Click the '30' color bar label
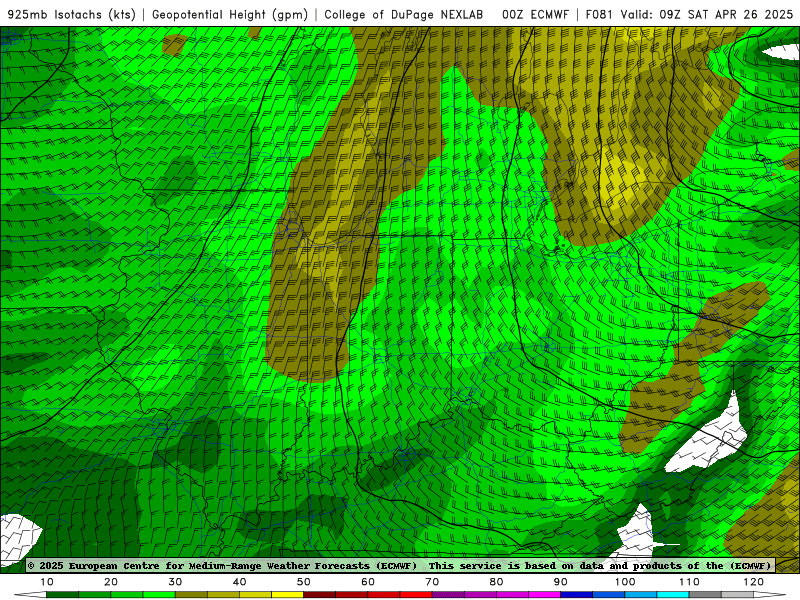Screen dimensions: 800x600 [175, 582]
